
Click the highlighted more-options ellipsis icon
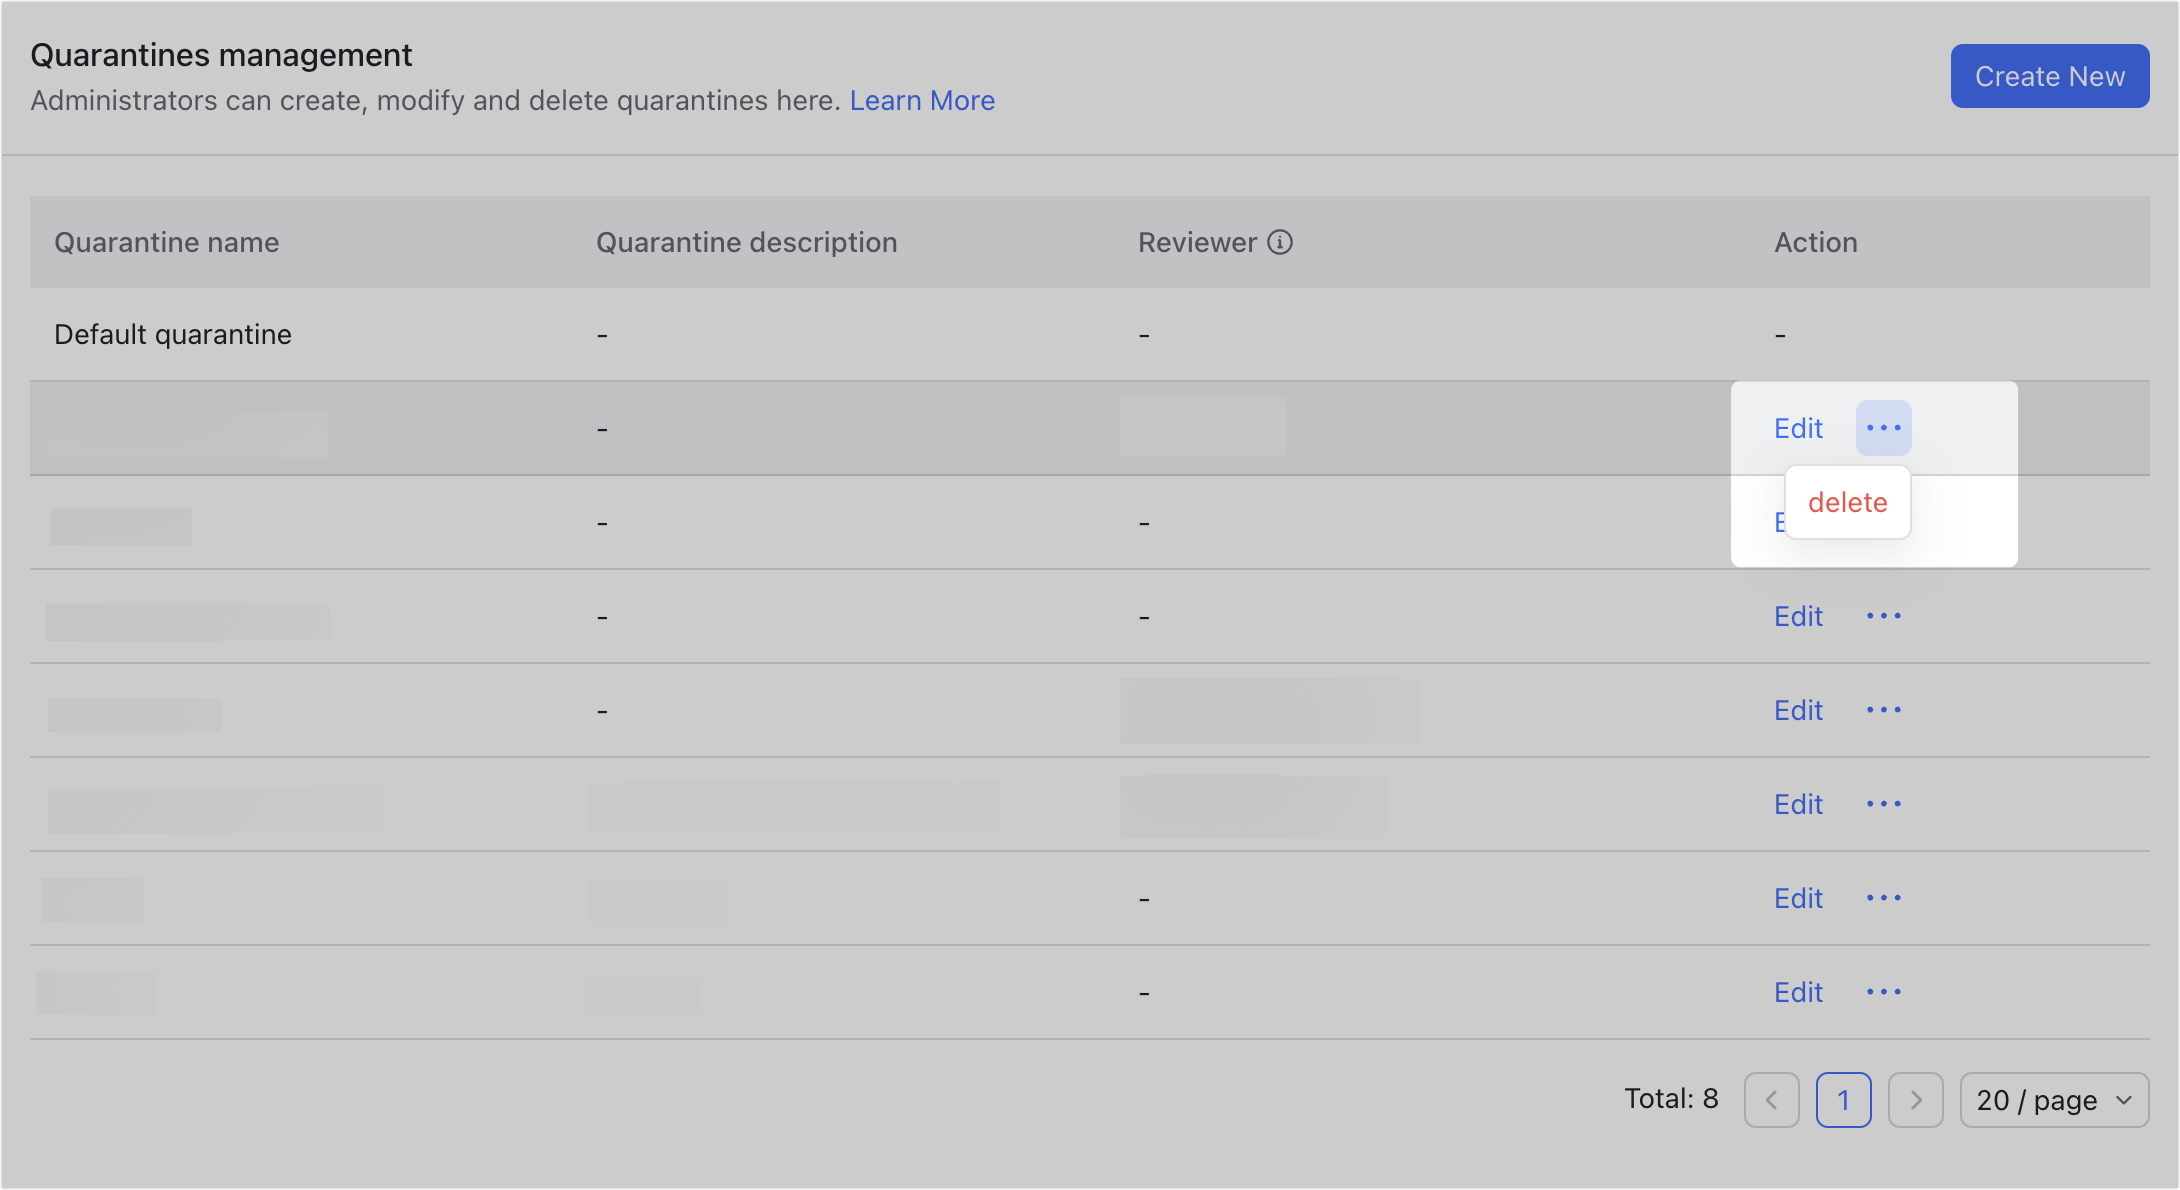click(1884, 428)
